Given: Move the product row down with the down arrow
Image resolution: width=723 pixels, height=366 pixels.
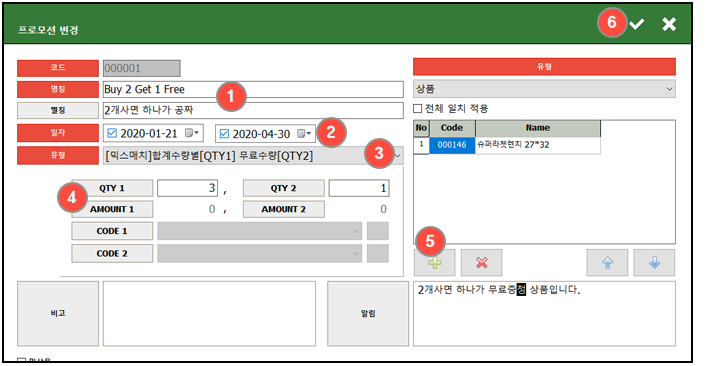Looking at the screenshot, I should tap(654, 263).
